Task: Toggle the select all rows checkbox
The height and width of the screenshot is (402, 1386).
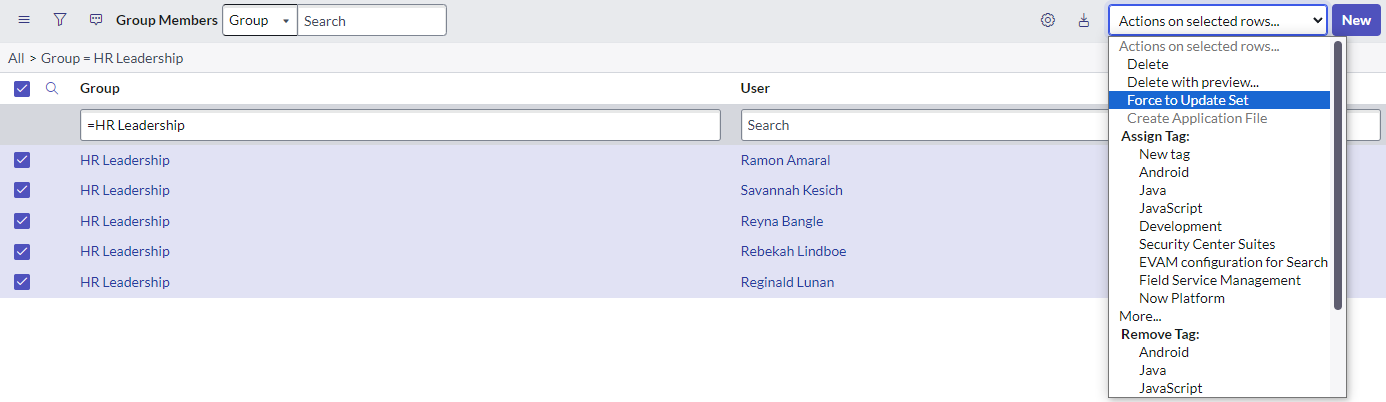Action: tap(22, 89)
